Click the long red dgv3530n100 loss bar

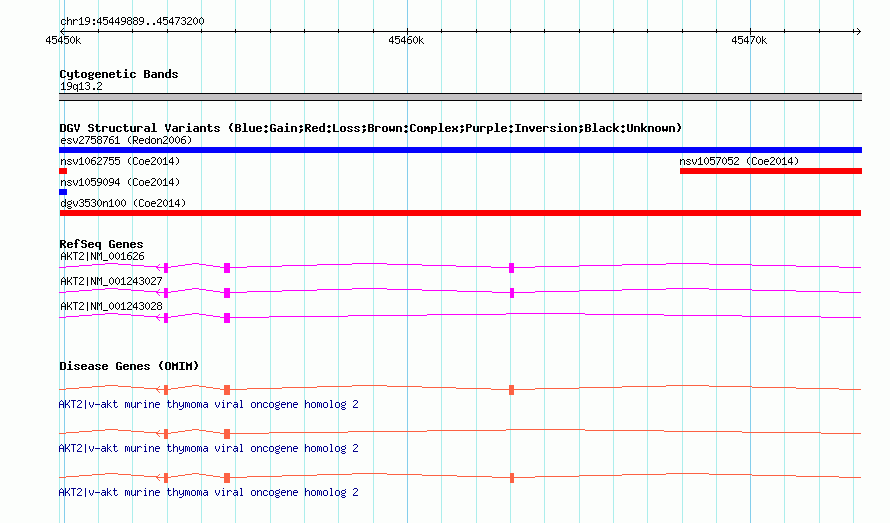[460, 213]
